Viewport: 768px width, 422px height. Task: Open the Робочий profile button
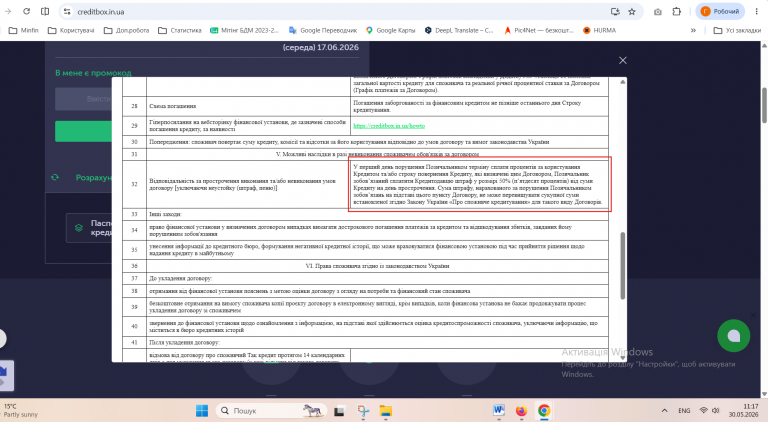(x=720, y=11)
